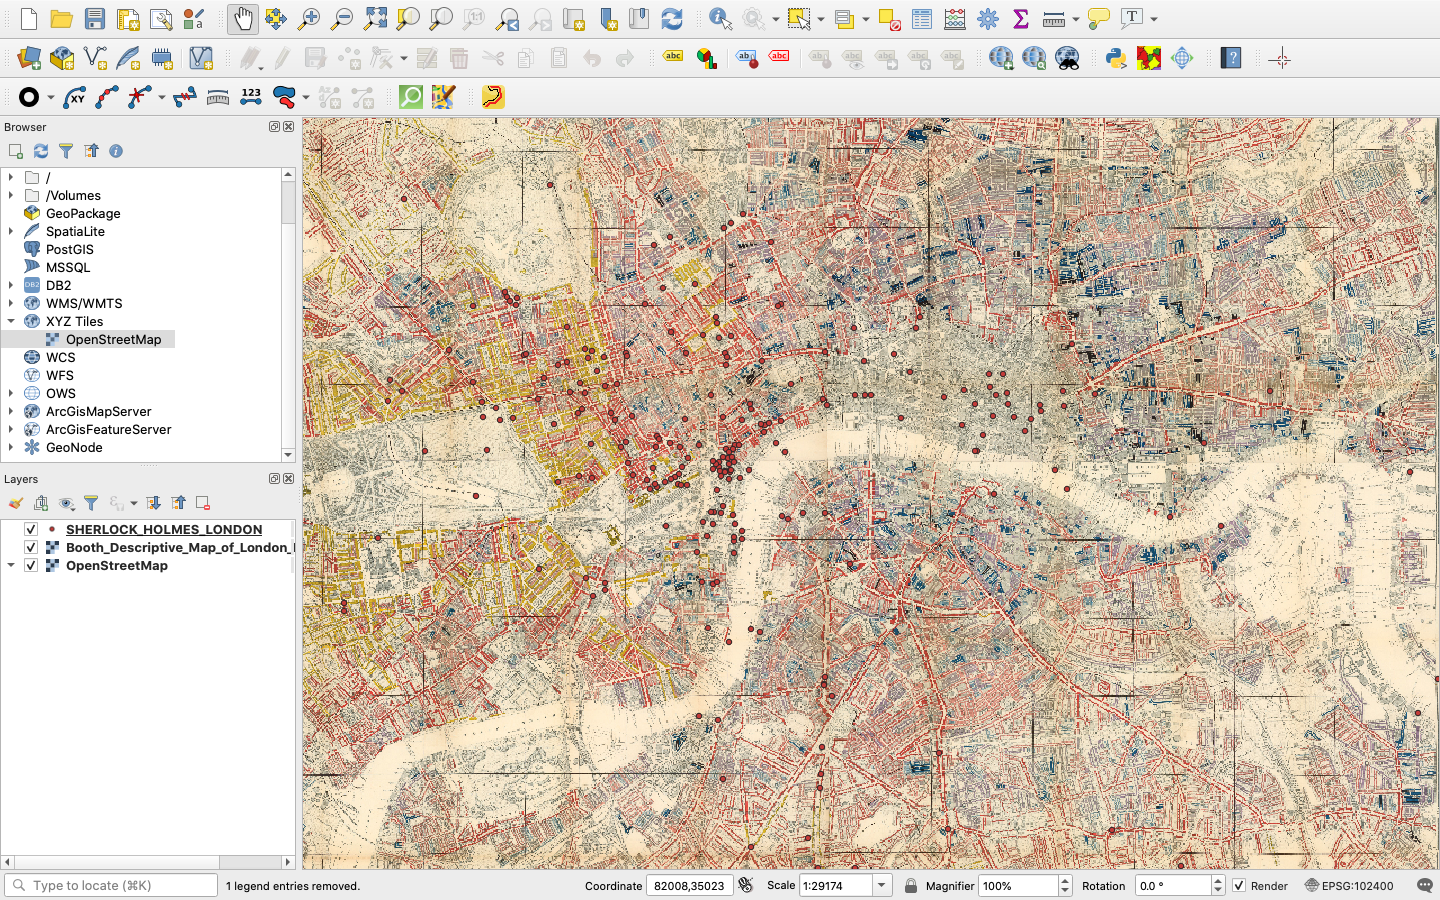Click the yellow abc Layer Labeling icon
The height and width of the screenshot is (900, 1440).
(673, 57)
